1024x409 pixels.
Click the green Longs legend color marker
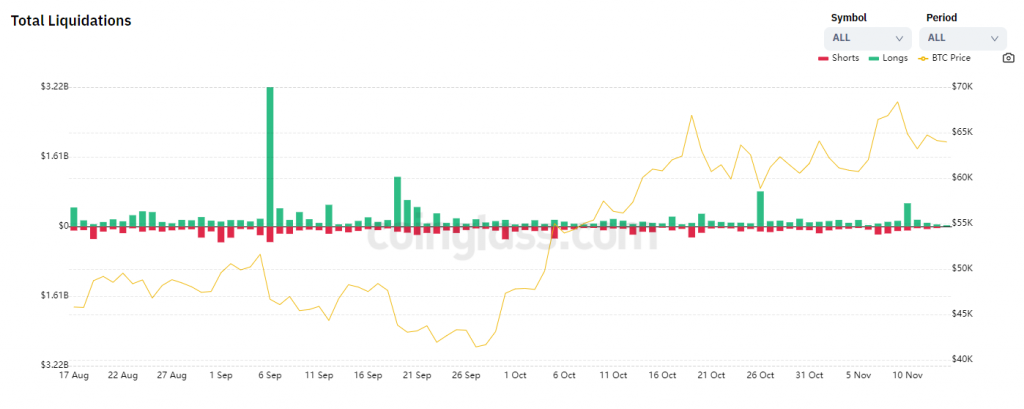tap(873, 59)
